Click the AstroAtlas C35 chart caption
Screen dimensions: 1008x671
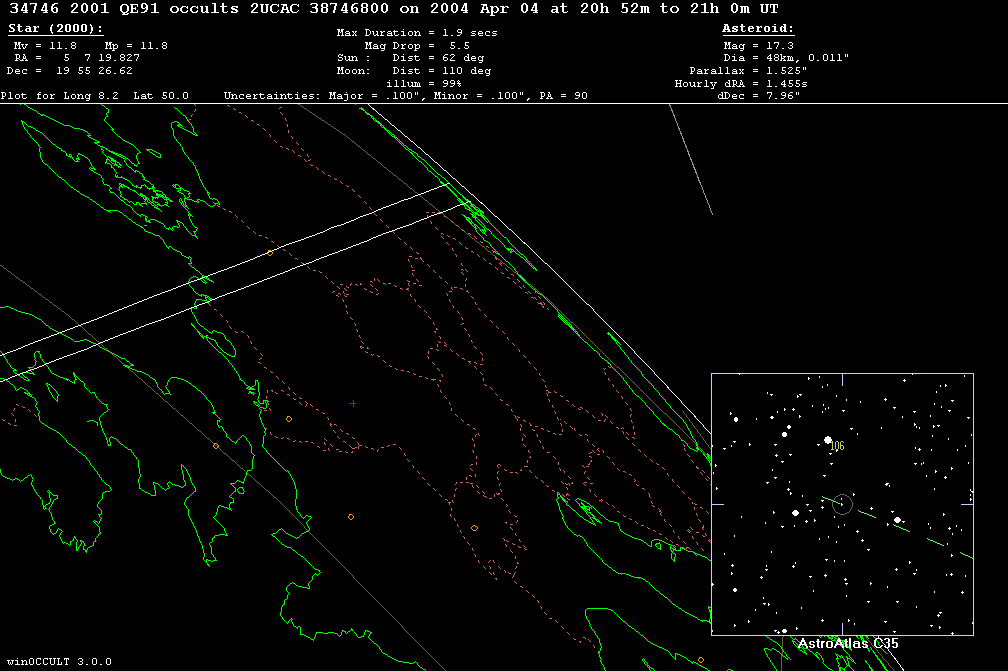coord(847,644)
